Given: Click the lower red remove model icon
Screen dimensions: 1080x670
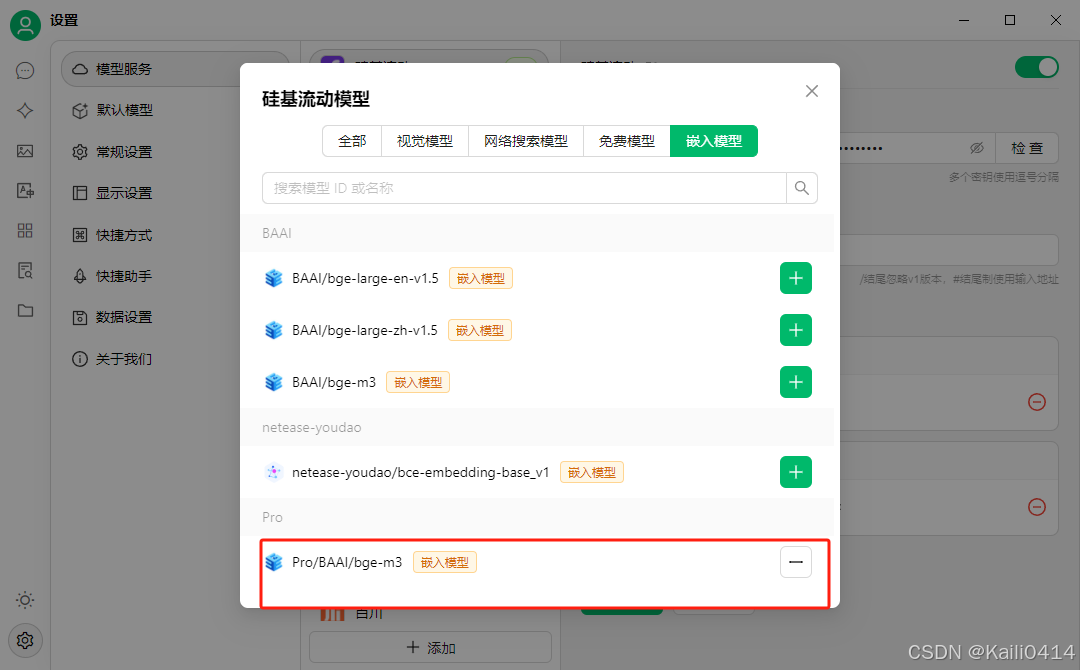Looking at the screenshot, I should [x=1037, y=507].
